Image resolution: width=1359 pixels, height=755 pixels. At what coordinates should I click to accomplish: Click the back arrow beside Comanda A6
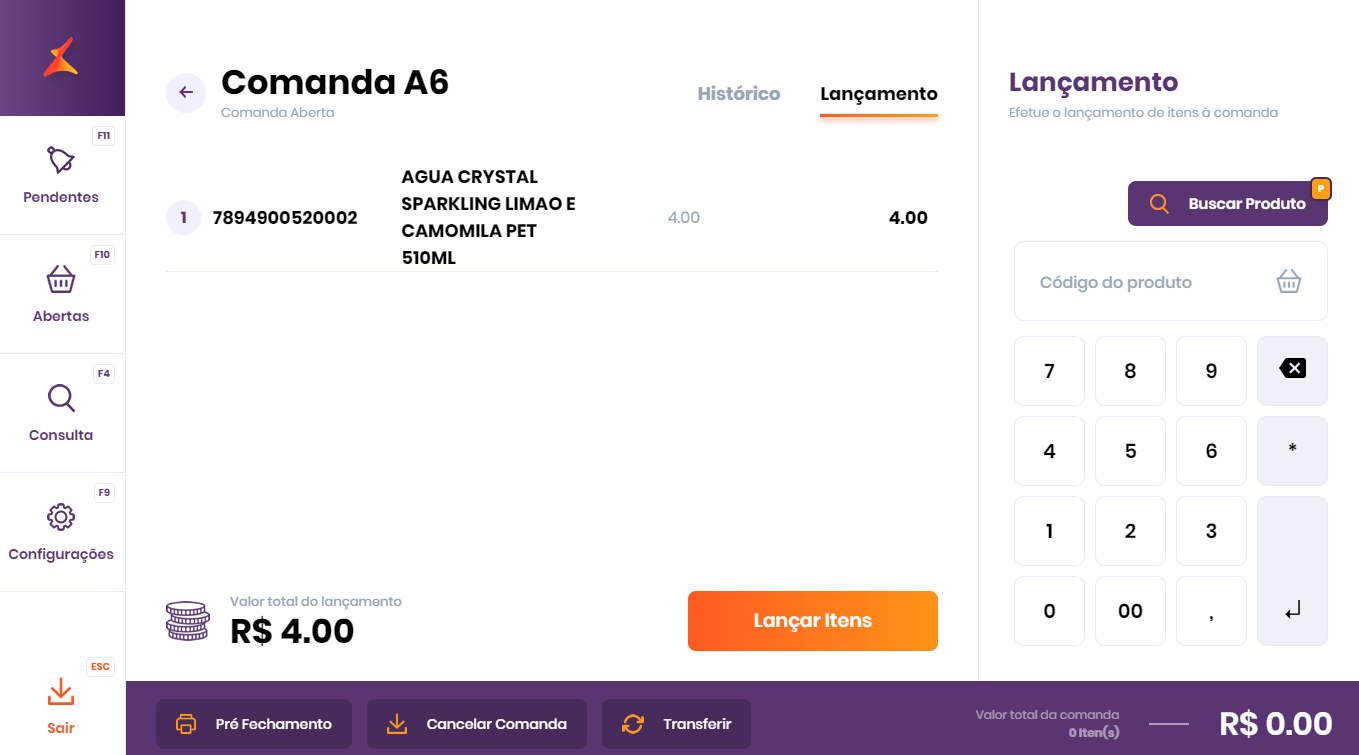tap(186, 93)
